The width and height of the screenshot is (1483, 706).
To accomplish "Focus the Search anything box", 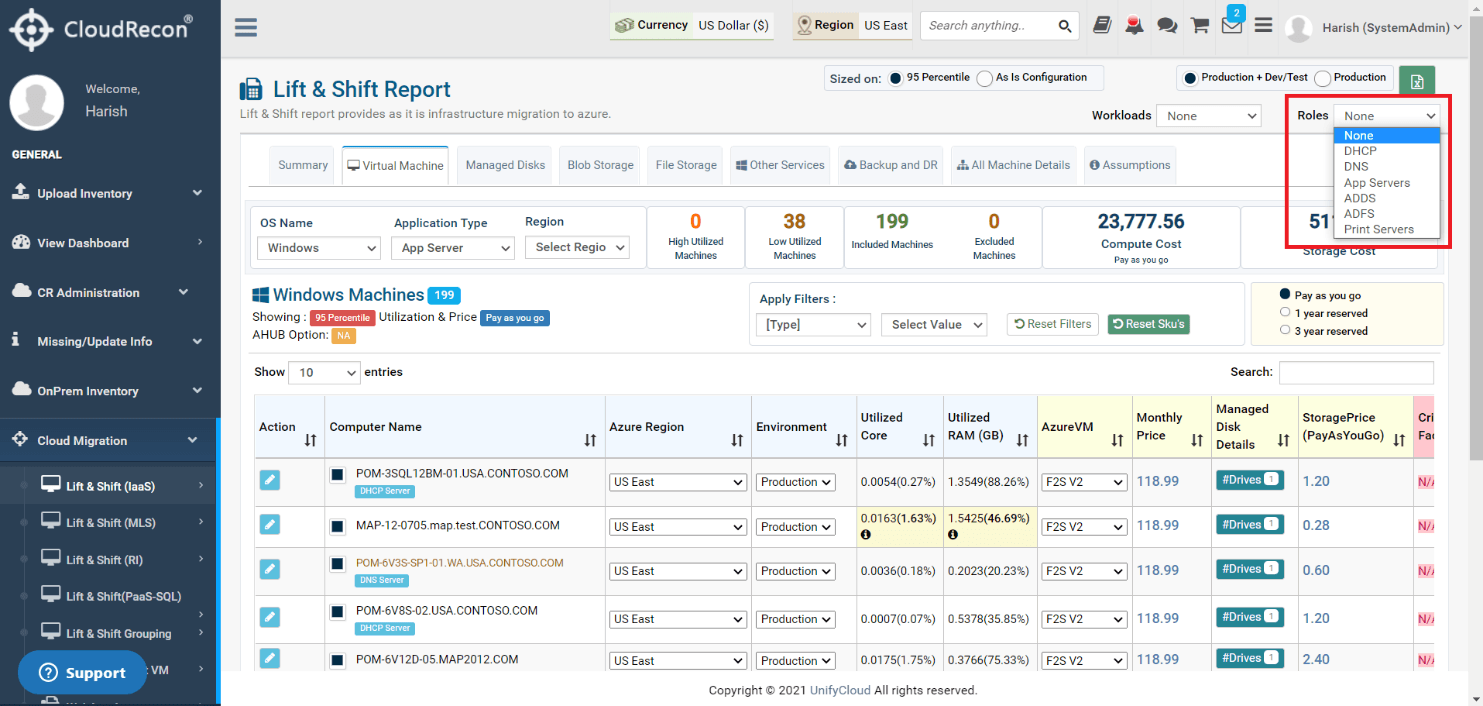I will [x=988, y=26].
